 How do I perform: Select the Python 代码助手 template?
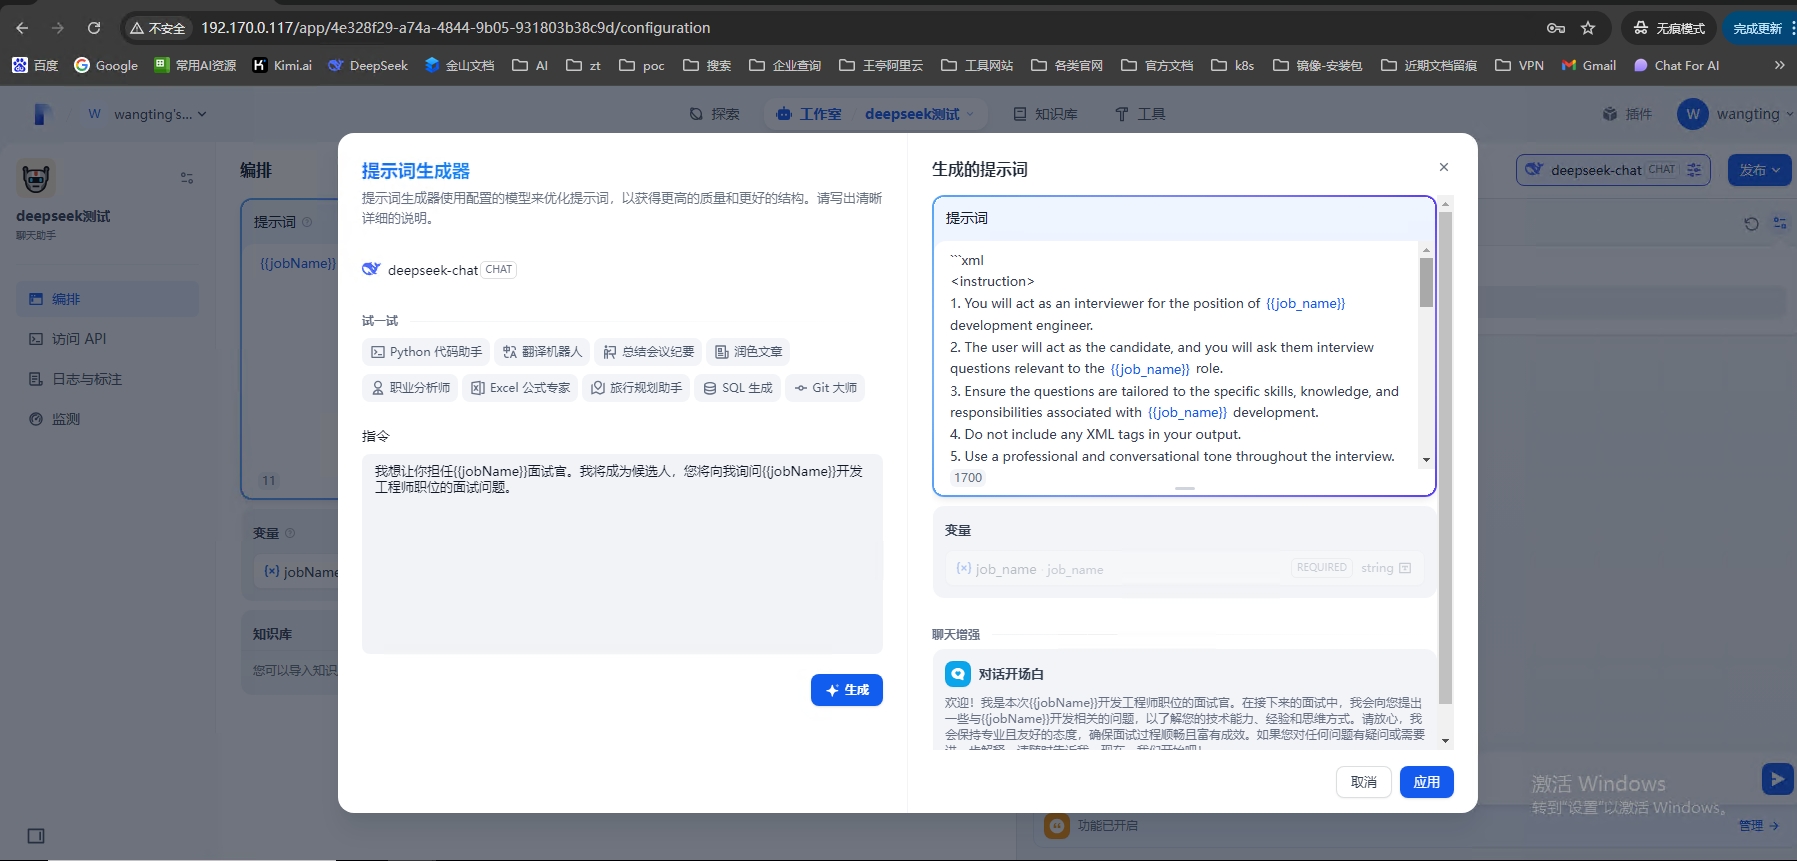[426, 352]
